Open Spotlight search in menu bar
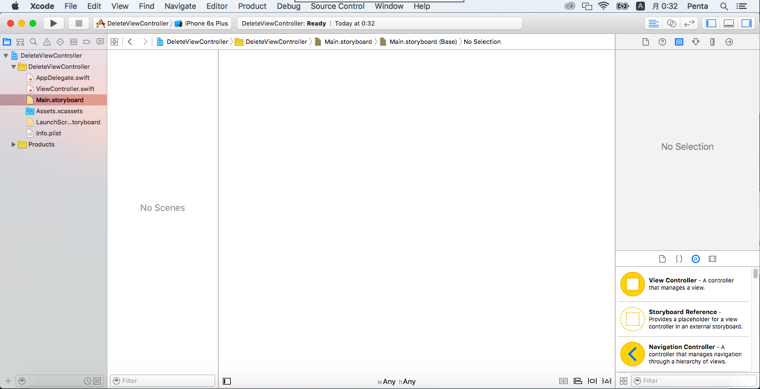This screenshot has height=389, width=760. pyautogui.click(x=724, y=6)
